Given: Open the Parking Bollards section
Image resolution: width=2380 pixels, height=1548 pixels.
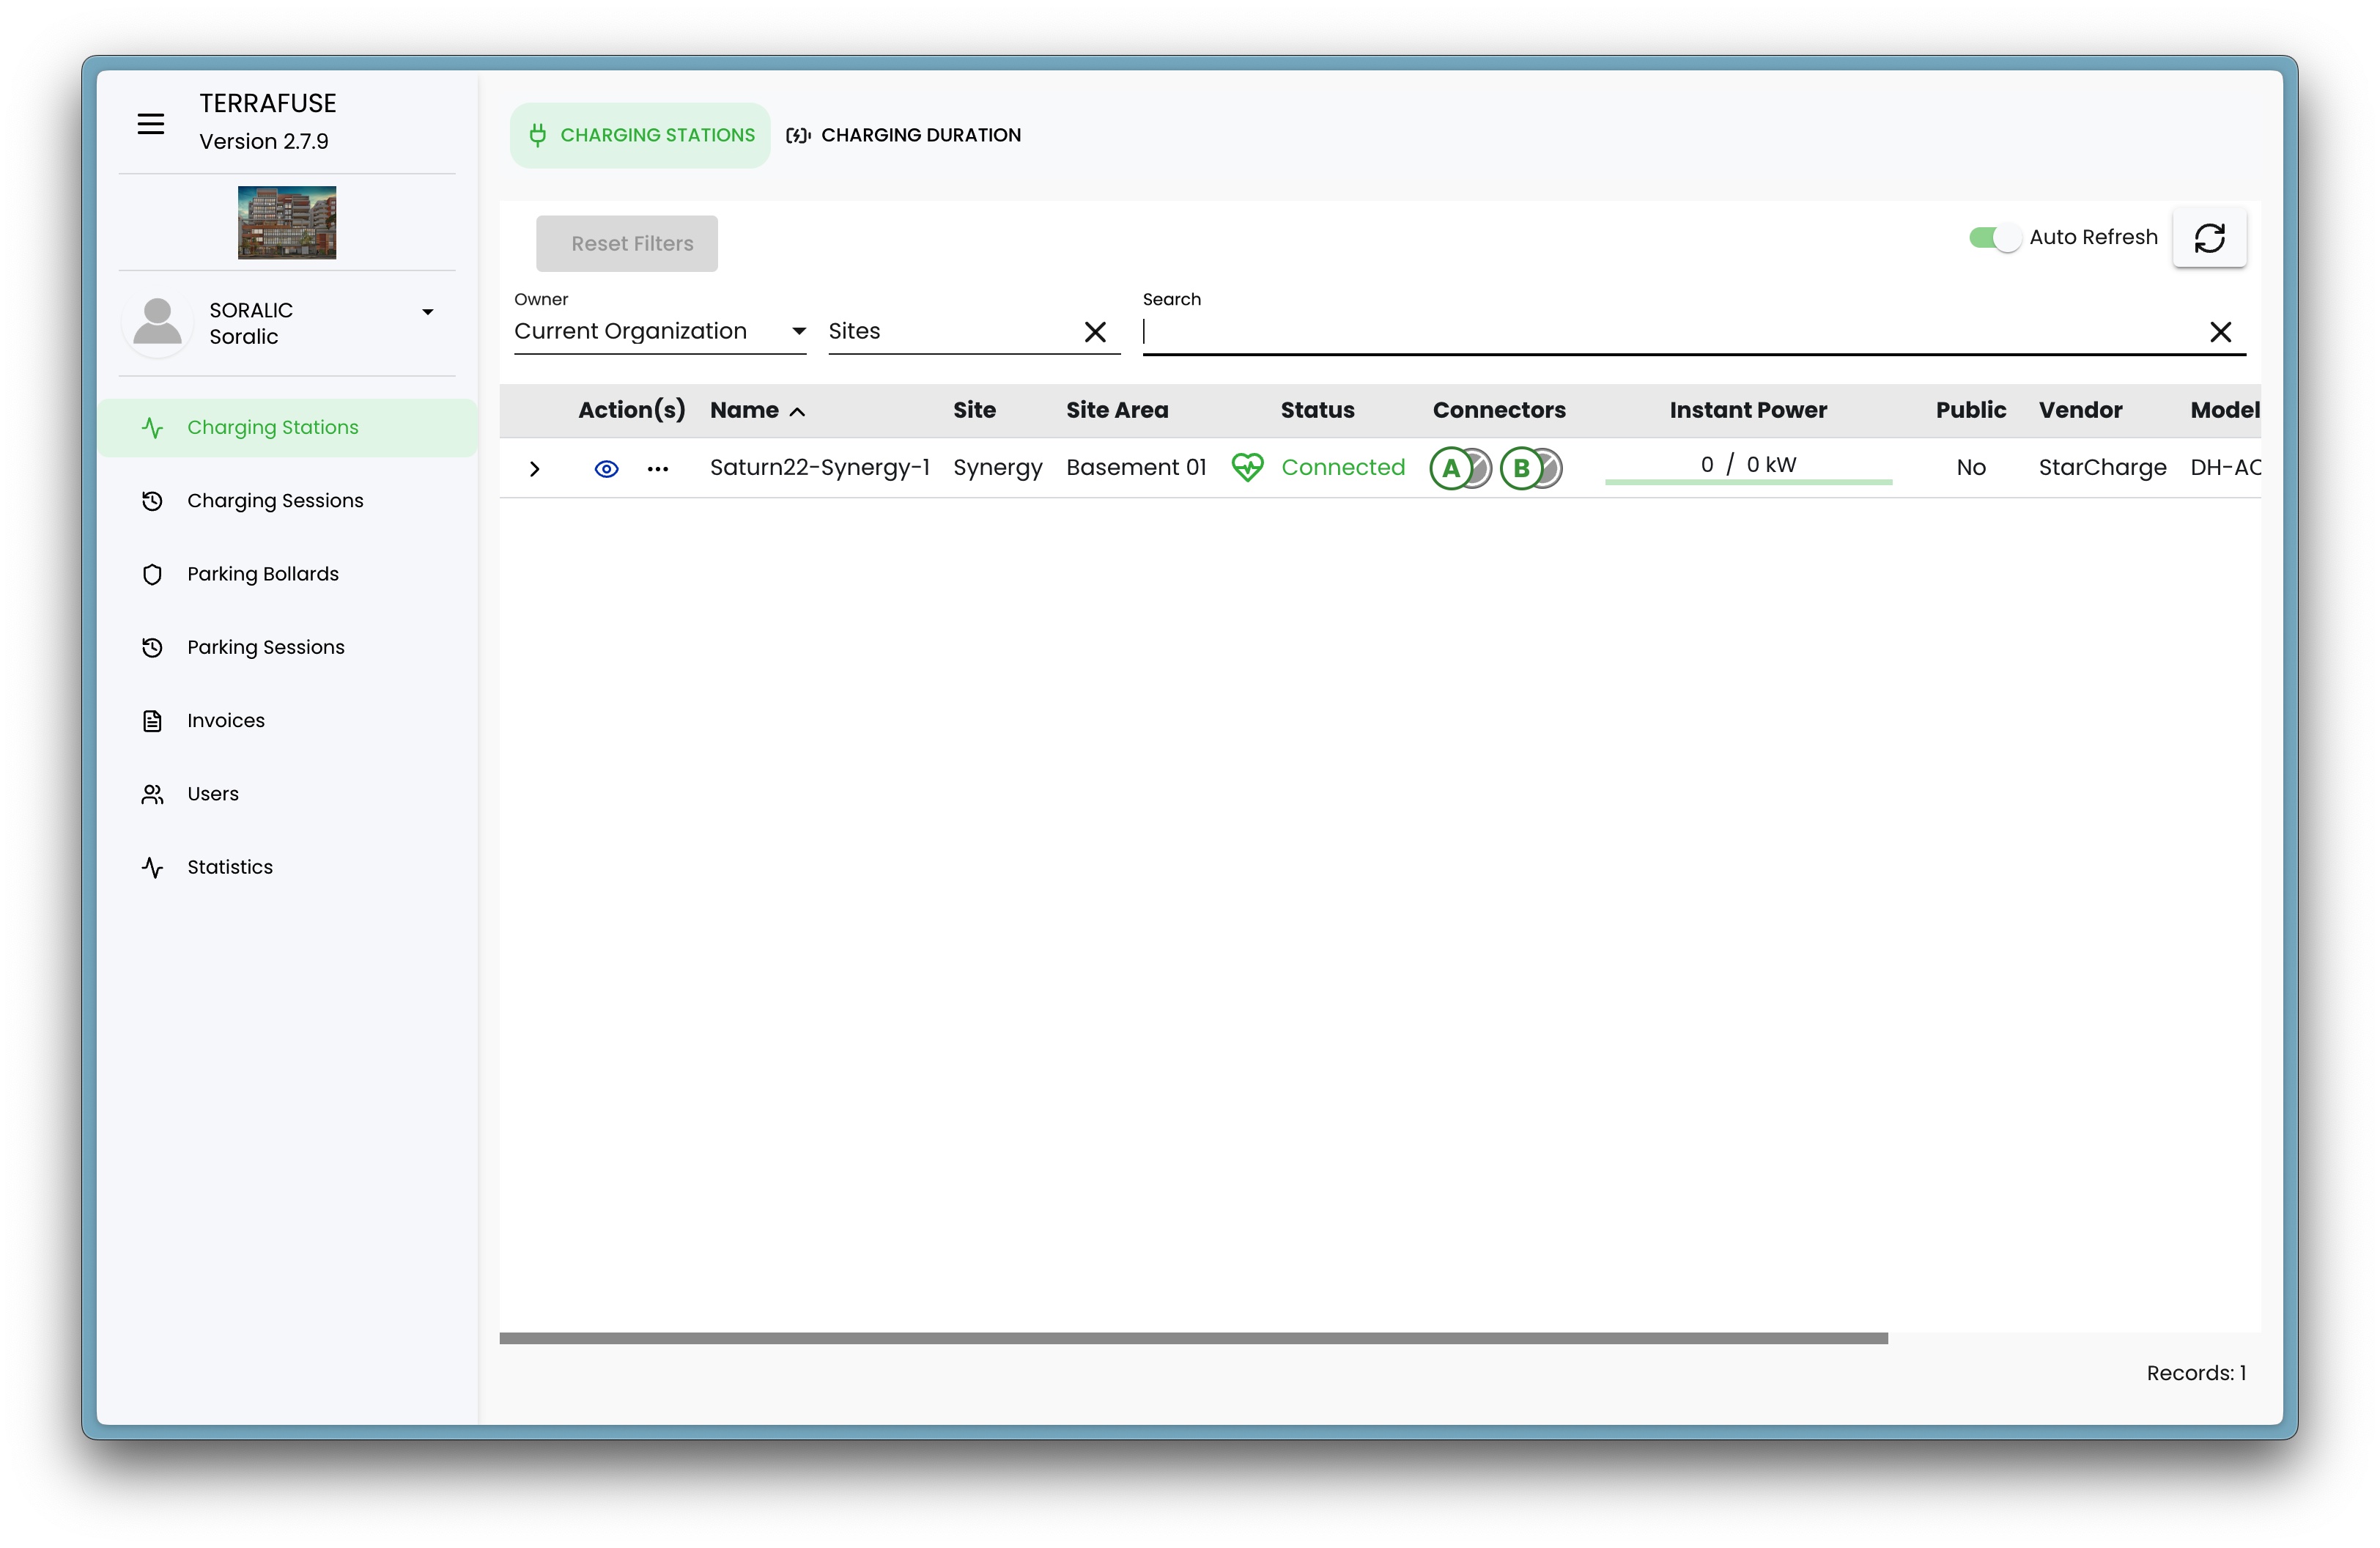Looking at the screenshot, I should 263,573.
